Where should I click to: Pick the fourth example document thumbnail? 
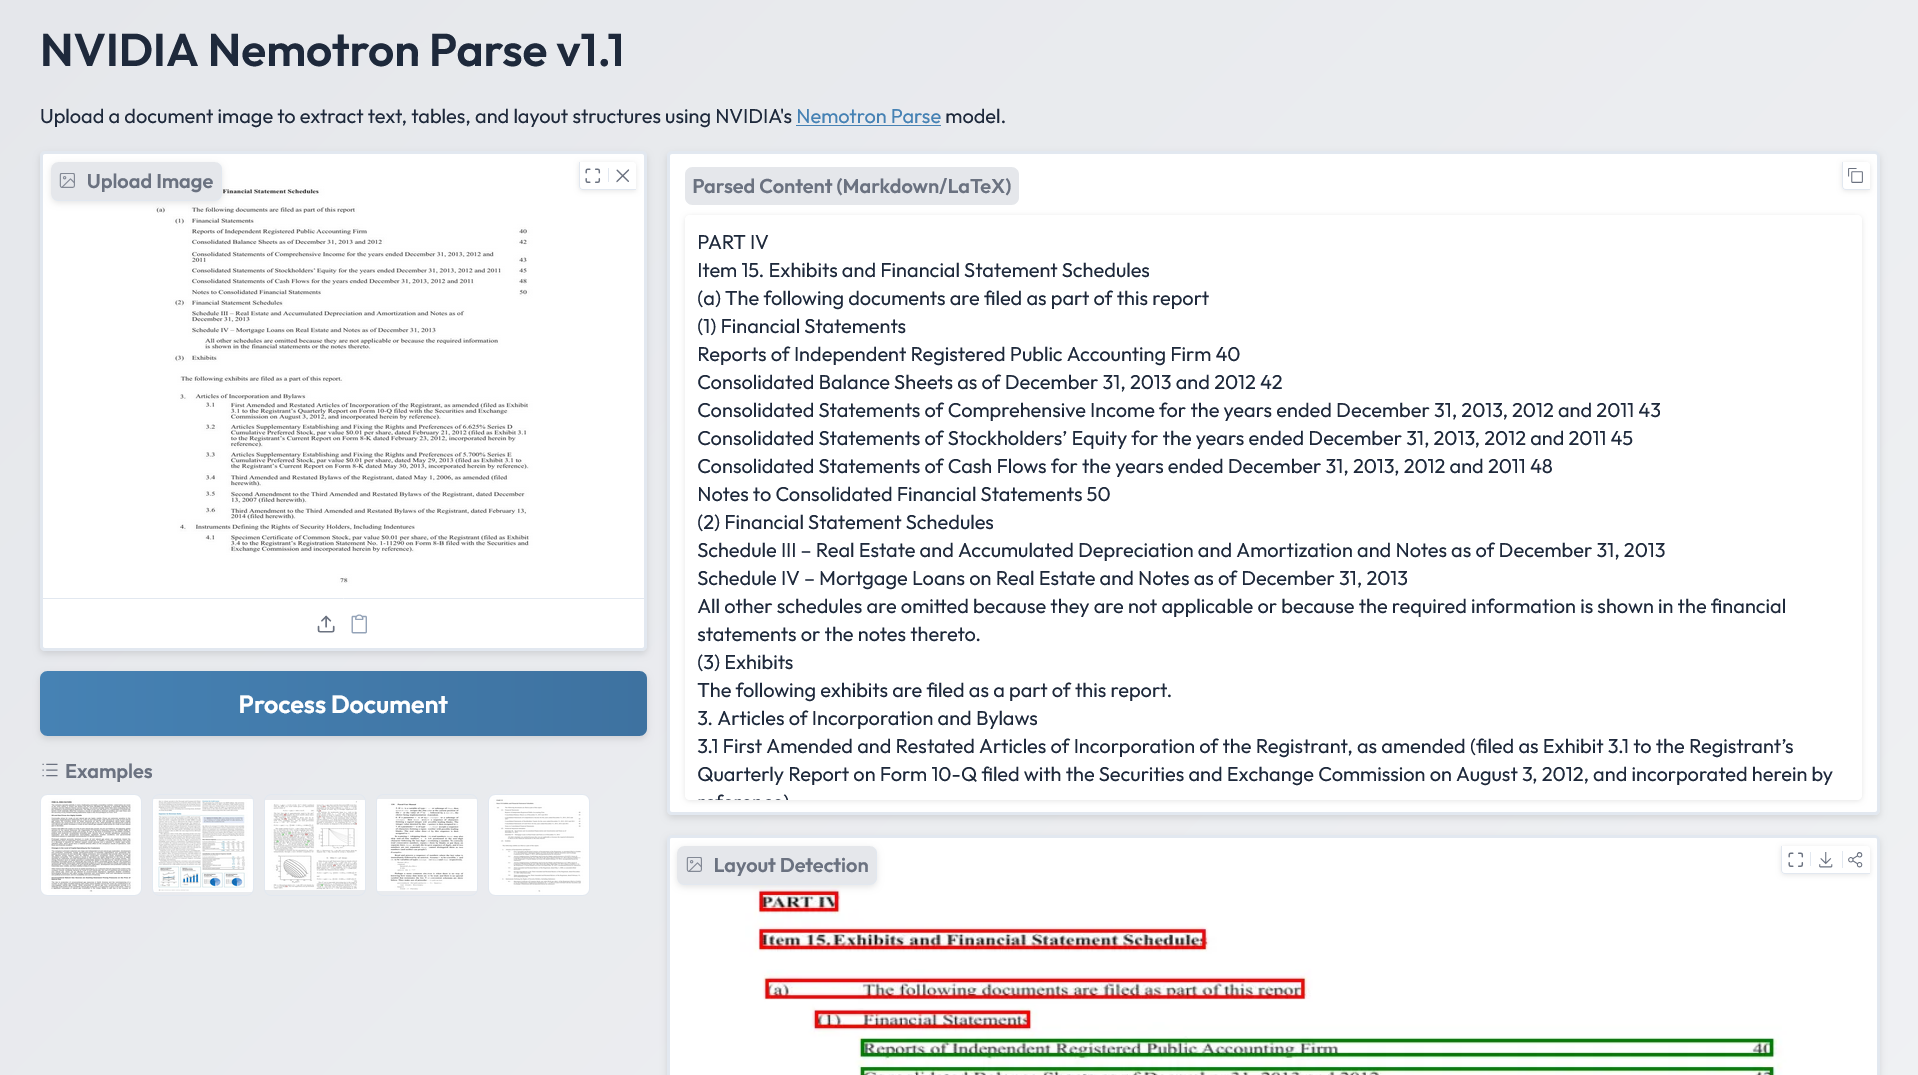(427, 845)
